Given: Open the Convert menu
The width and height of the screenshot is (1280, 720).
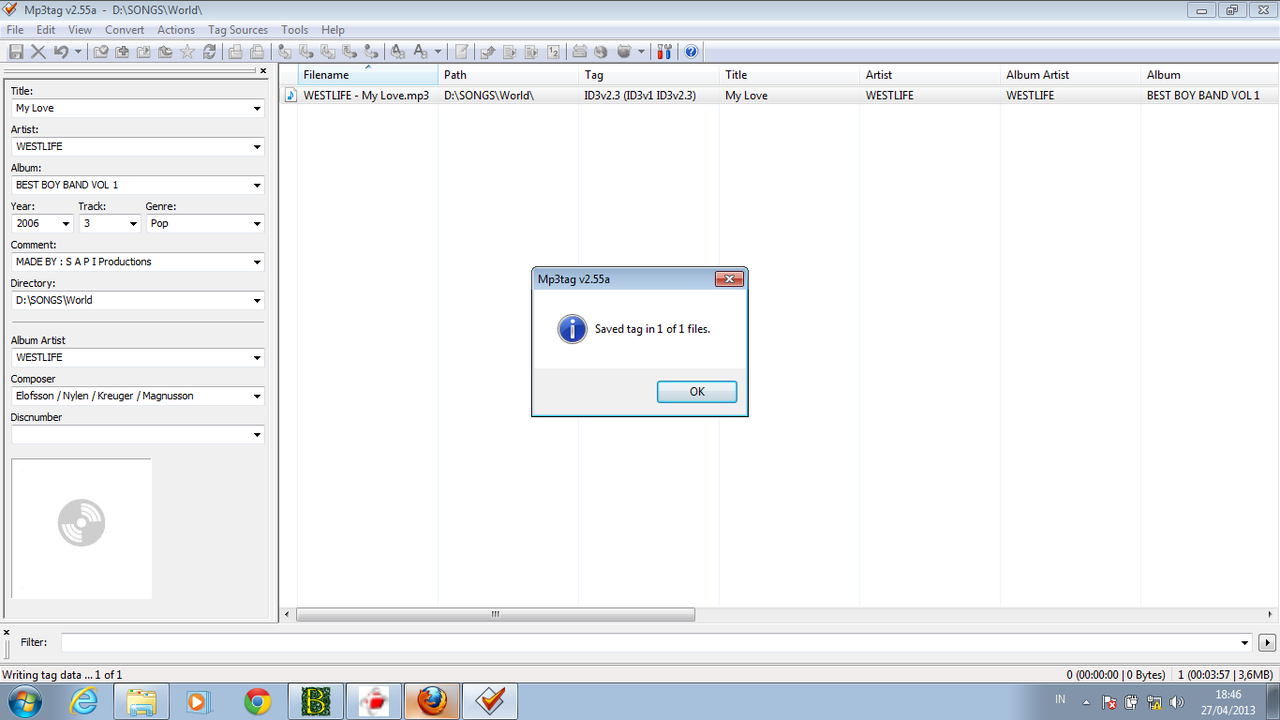Looking at the screenshot, I should [x=125, y=30].
